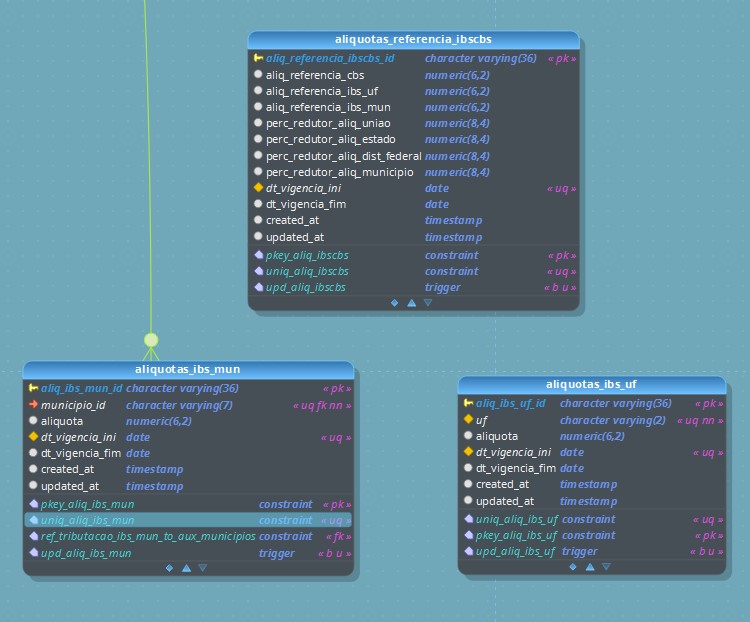
Task: Click the primary key icon of aliq_referencia_ibscbs_id
Action: pos(258,59)
